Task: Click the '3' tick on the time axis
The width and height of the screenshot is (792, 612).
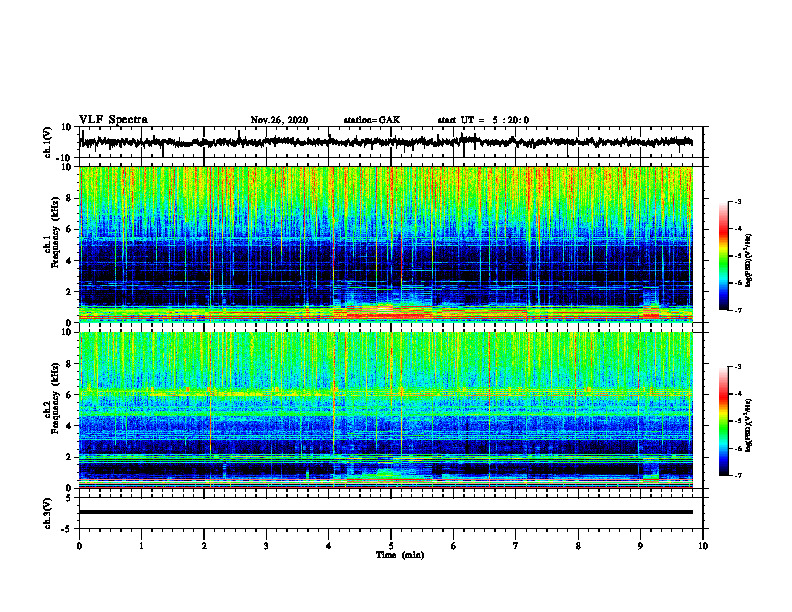Action: point(266,546)
